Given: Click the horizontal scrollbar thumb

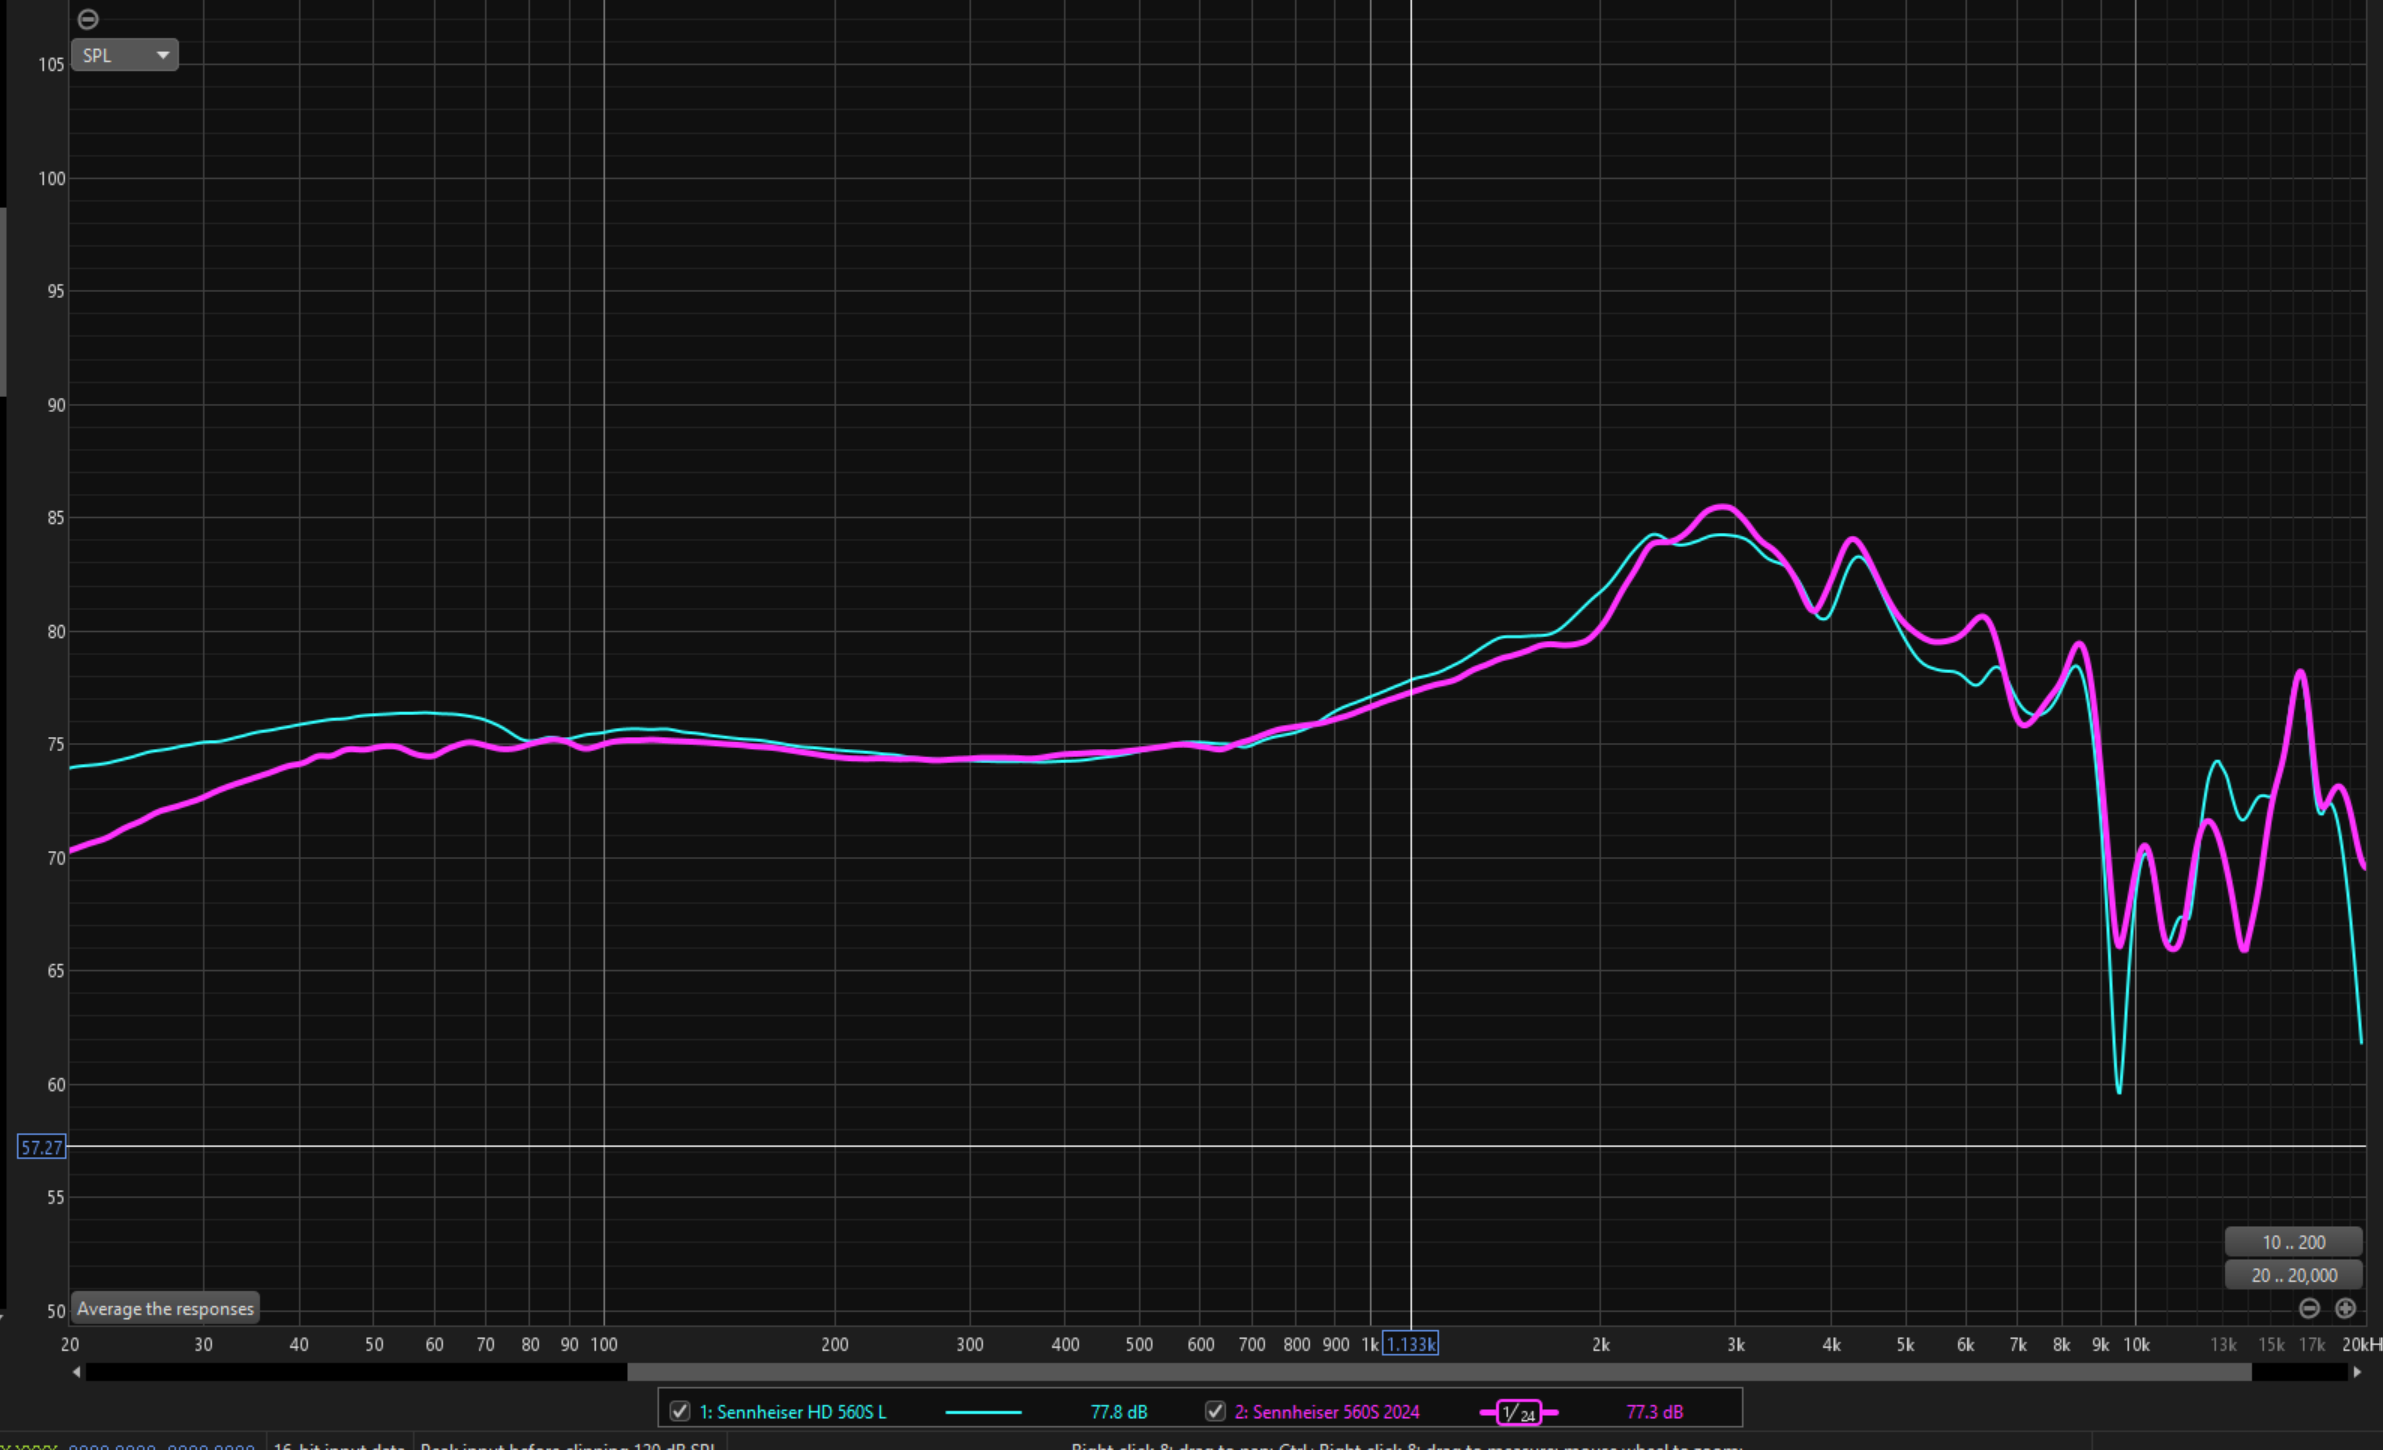Looking at the screenshot, I should click(1438, 1372).
